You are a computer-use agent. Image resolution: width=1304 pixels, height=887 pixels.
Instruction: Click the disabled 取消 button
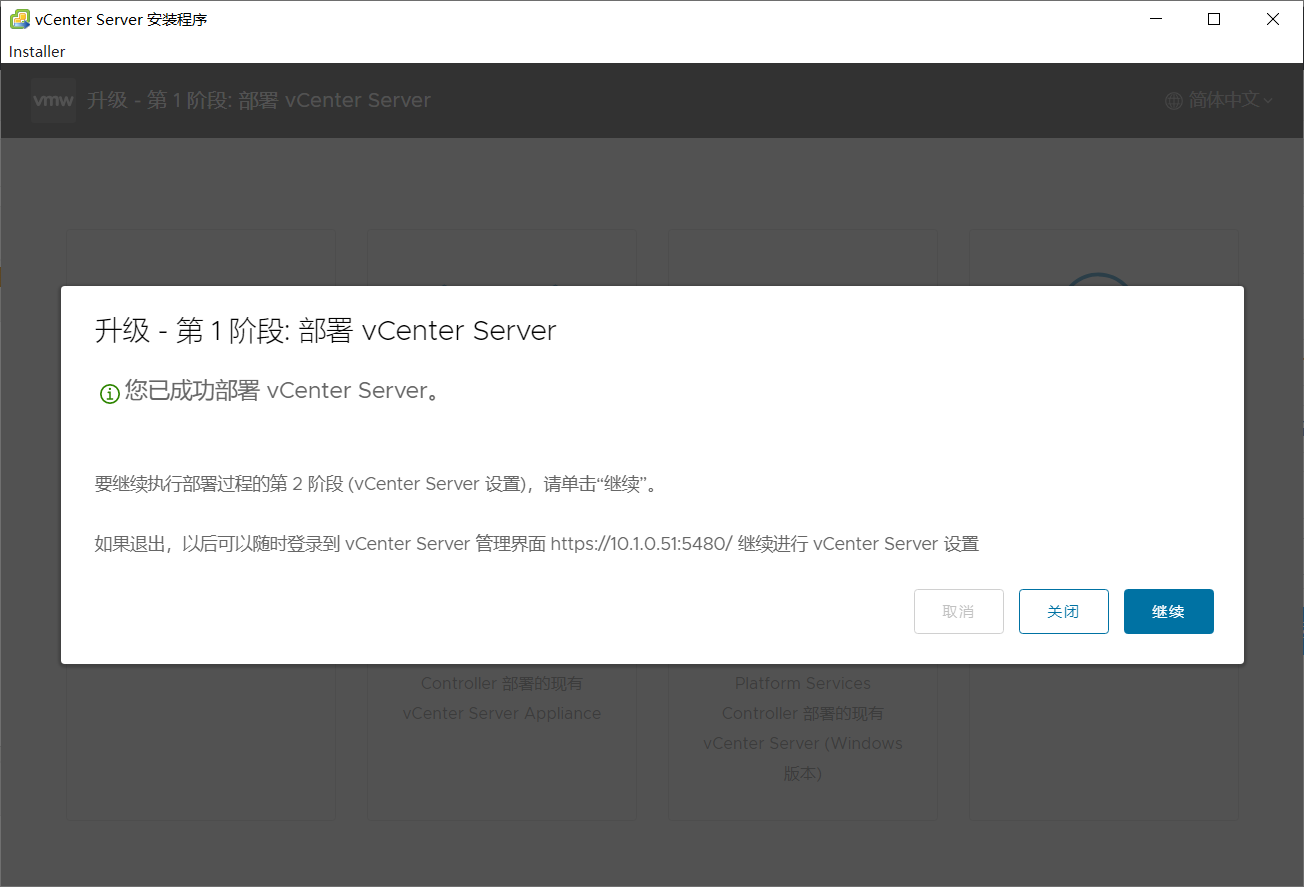coord(958,611)
